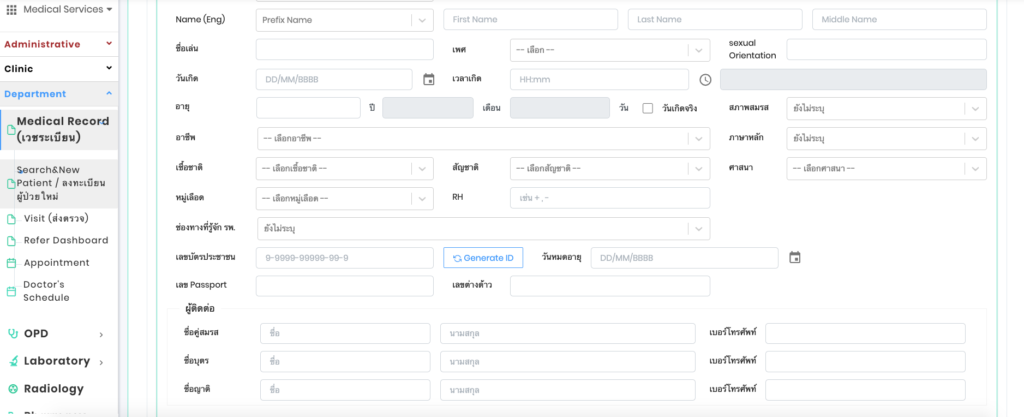The image size is (1024, 417).
Task: Open the birth date calendar picker icon
Action: (x=429, y=79)
